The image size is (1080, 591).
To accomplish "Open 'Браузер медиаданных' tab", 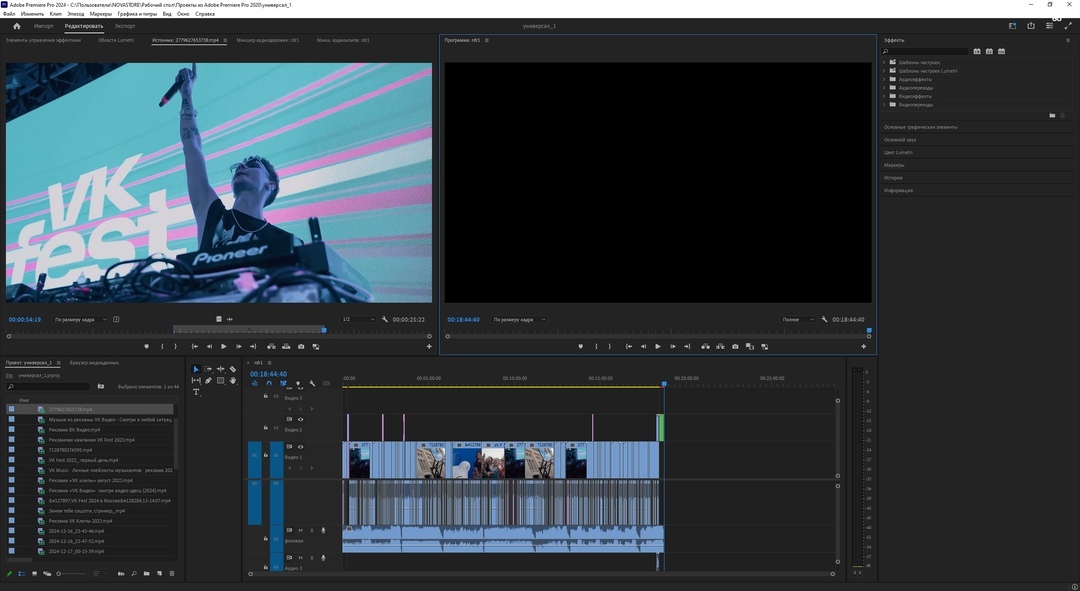I will click(x=94, y=362).
